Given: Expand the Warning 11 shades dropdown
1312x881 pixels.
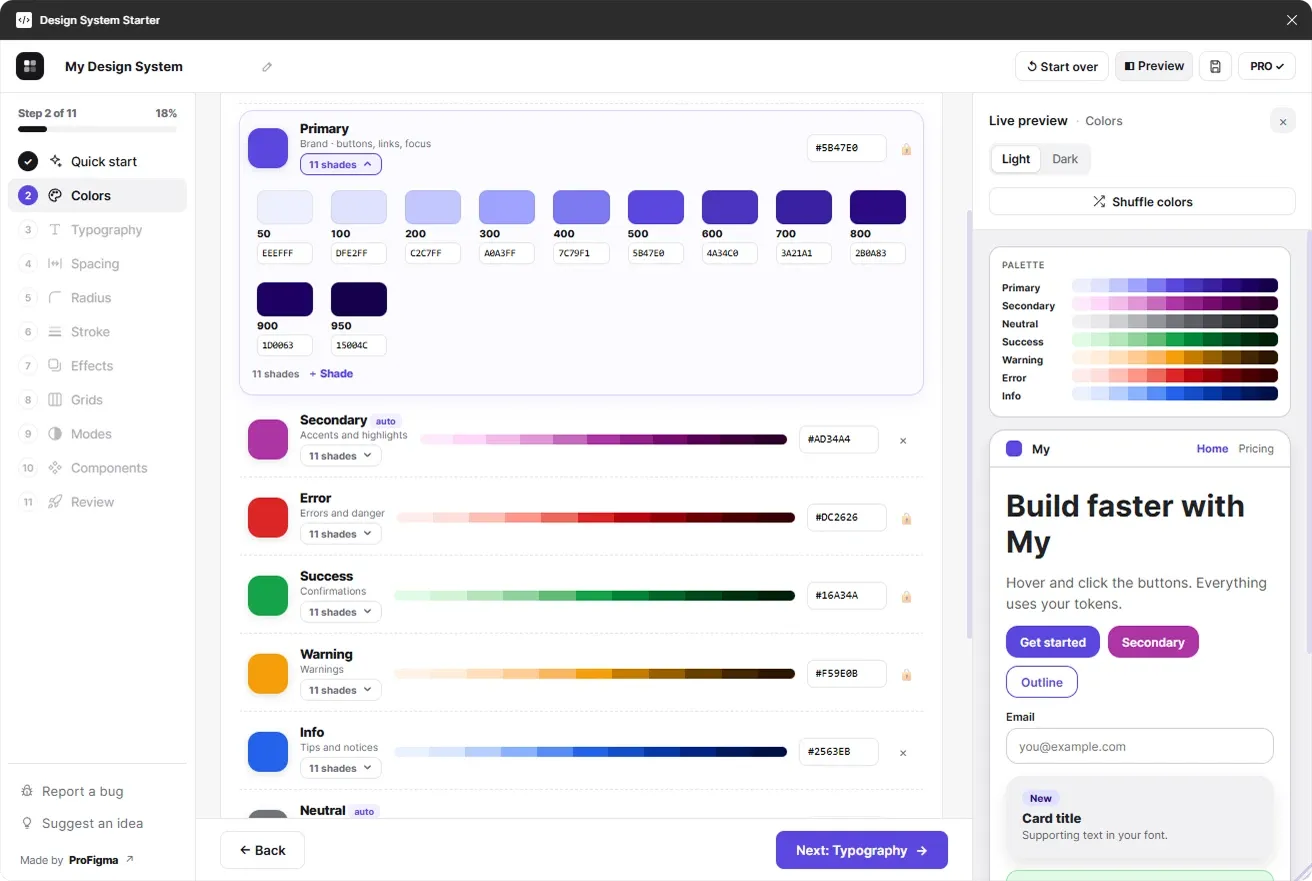Looking at the screenshot, I should pyautogui.click(x=340, y=690).
